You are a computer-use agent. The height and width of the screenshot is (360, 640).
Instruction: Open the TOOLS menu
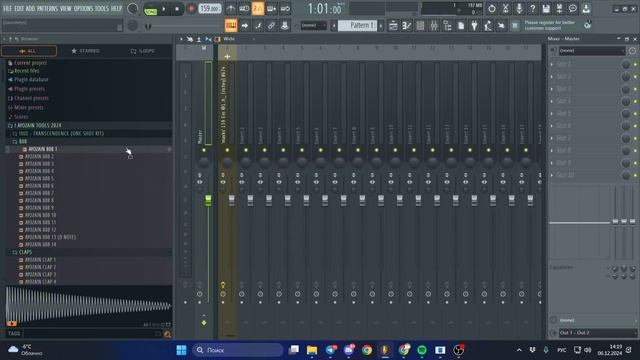click(x=102, y=8)
